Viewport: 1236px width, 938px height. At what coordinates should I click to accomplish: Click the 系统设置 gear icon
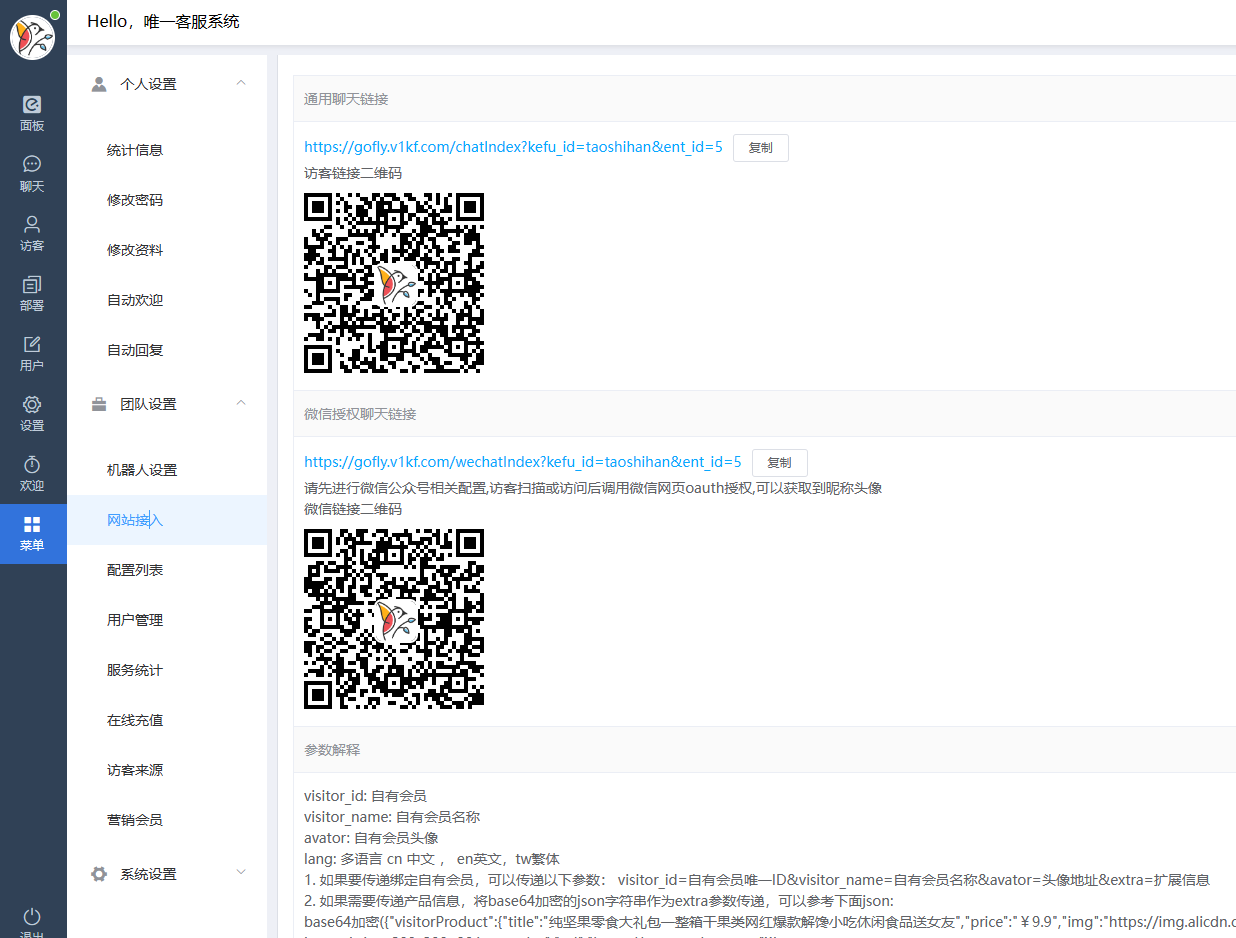(99, 874)
